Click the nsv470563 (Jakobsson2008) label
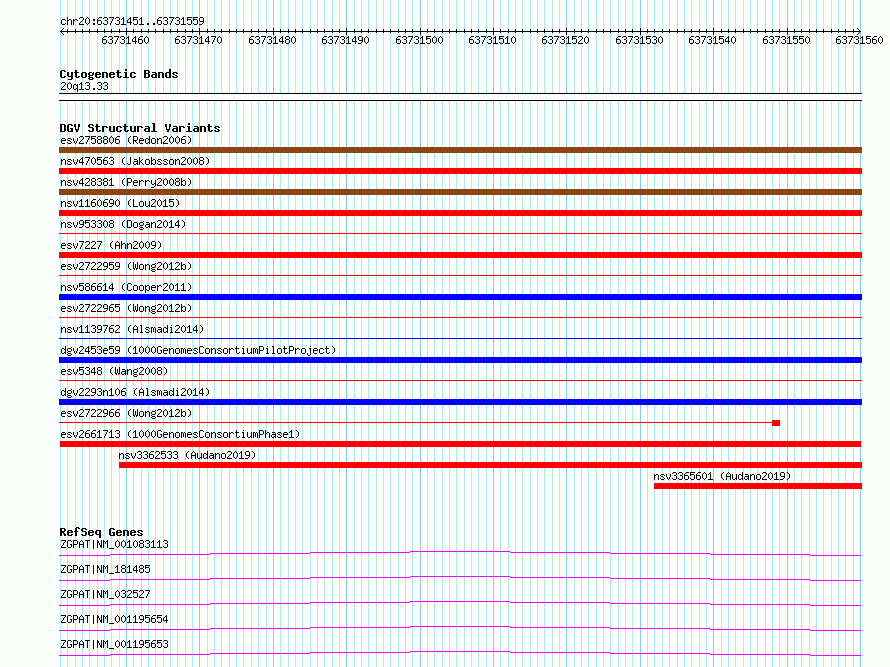Screen dimensions: 890x667 tap(135, 161)
